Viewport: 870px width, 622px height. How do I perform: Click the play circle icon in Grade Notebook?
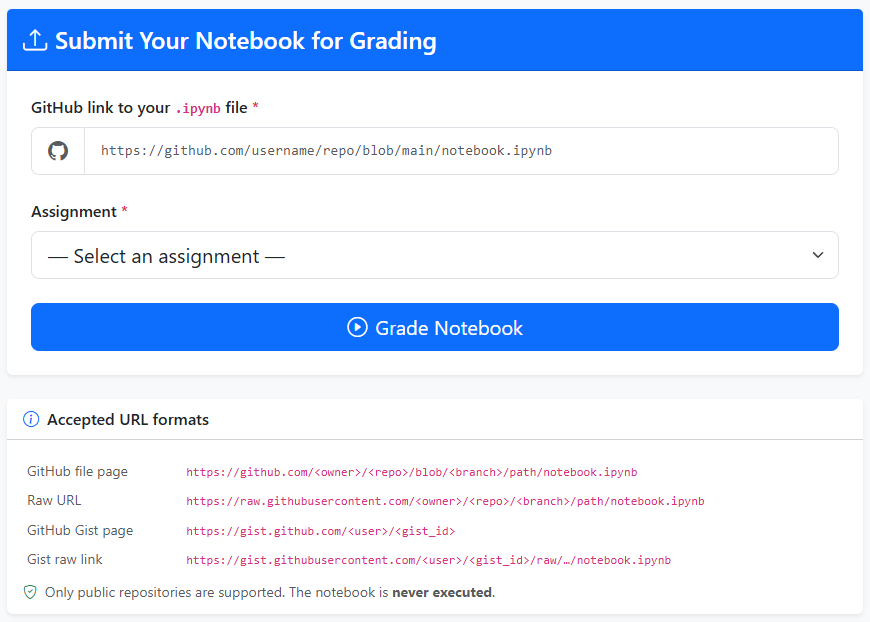point(357,327)
